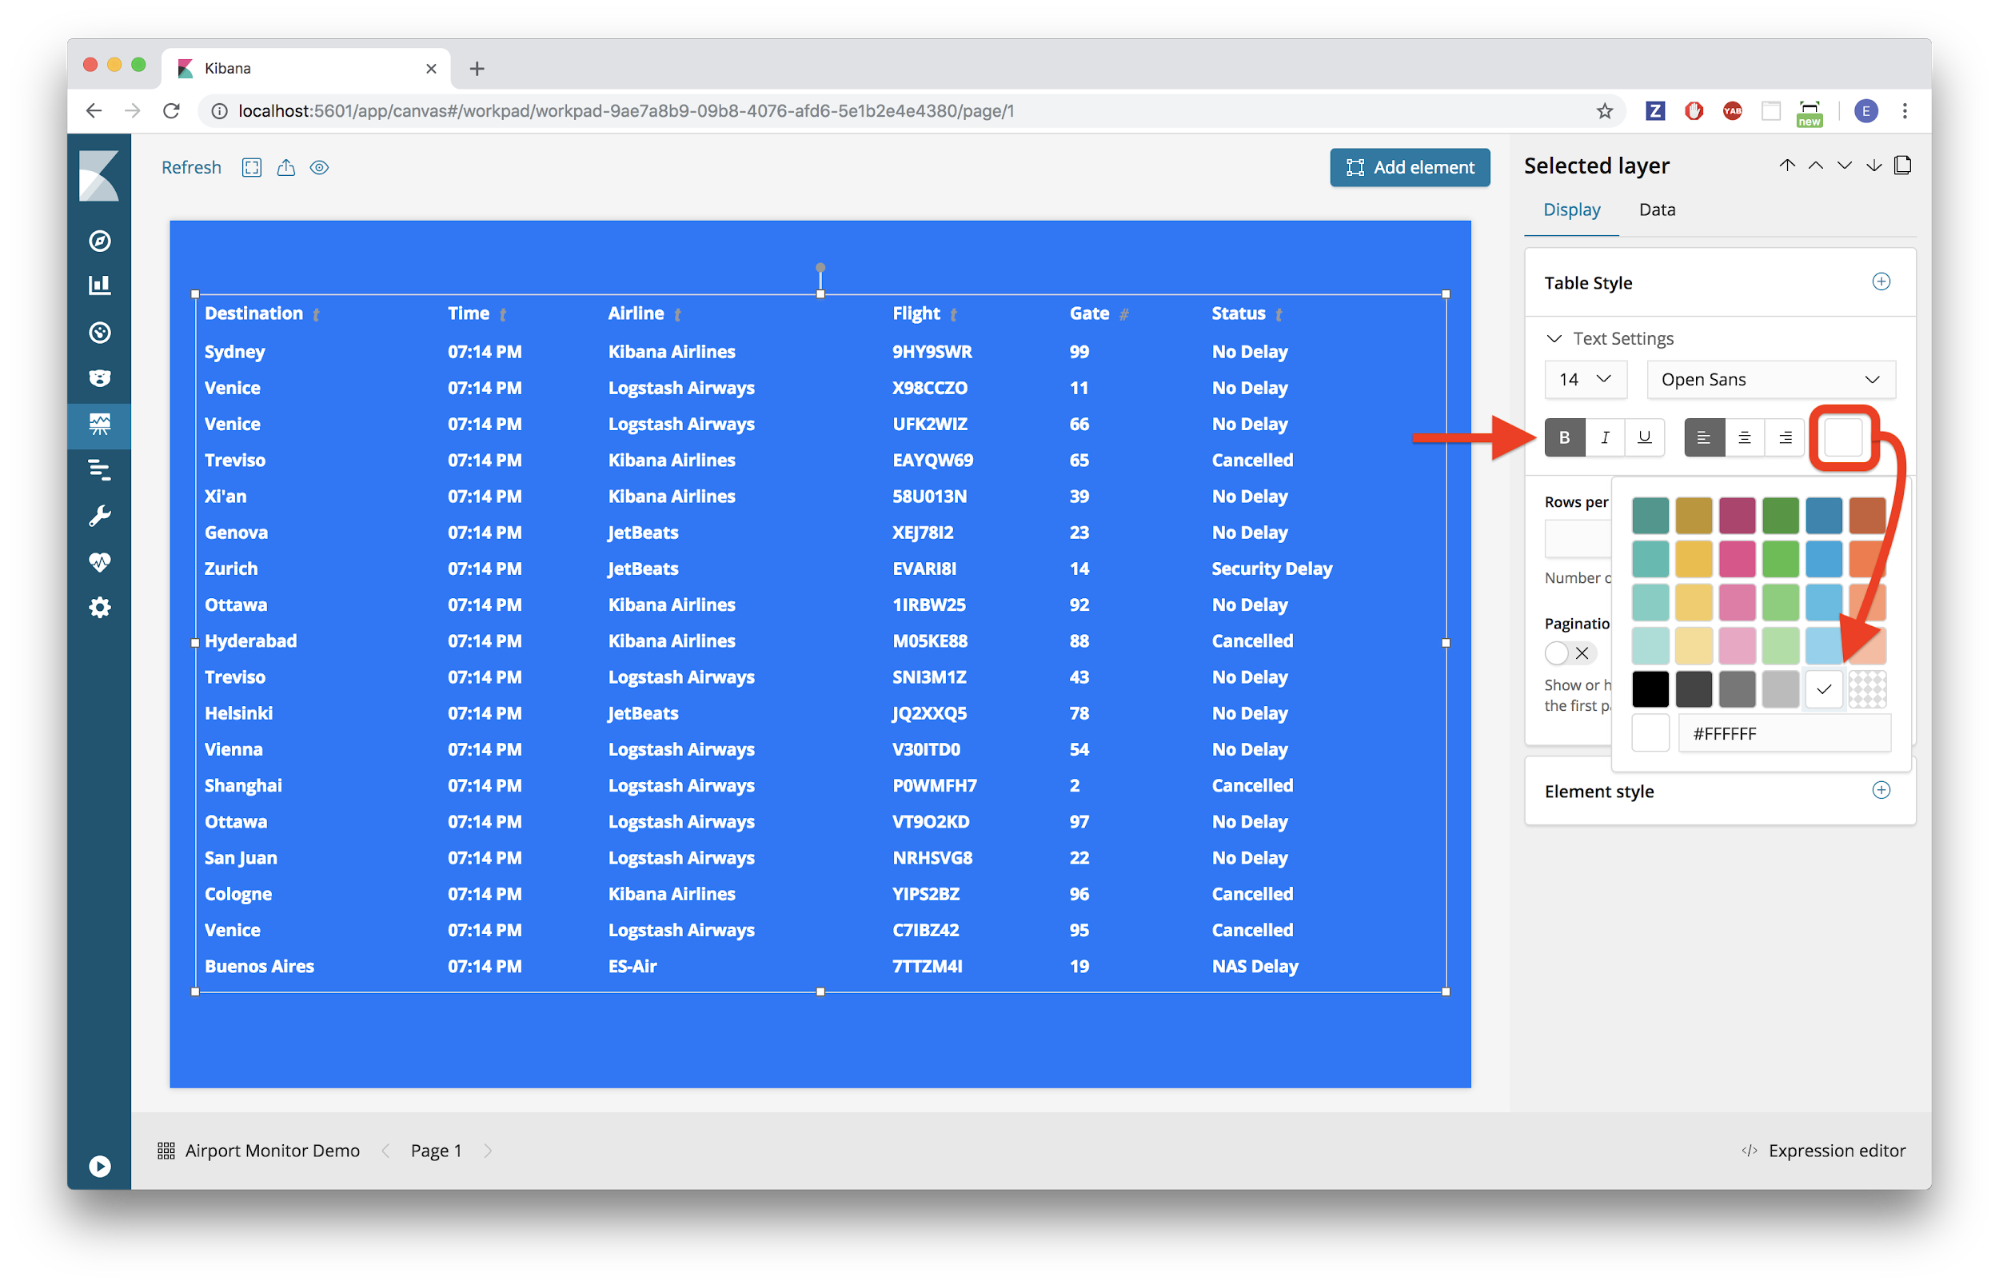Open Management gear icon in sidebar
The height and width of the screenshot is (1286, 1999).
click(x=100, y=608)
